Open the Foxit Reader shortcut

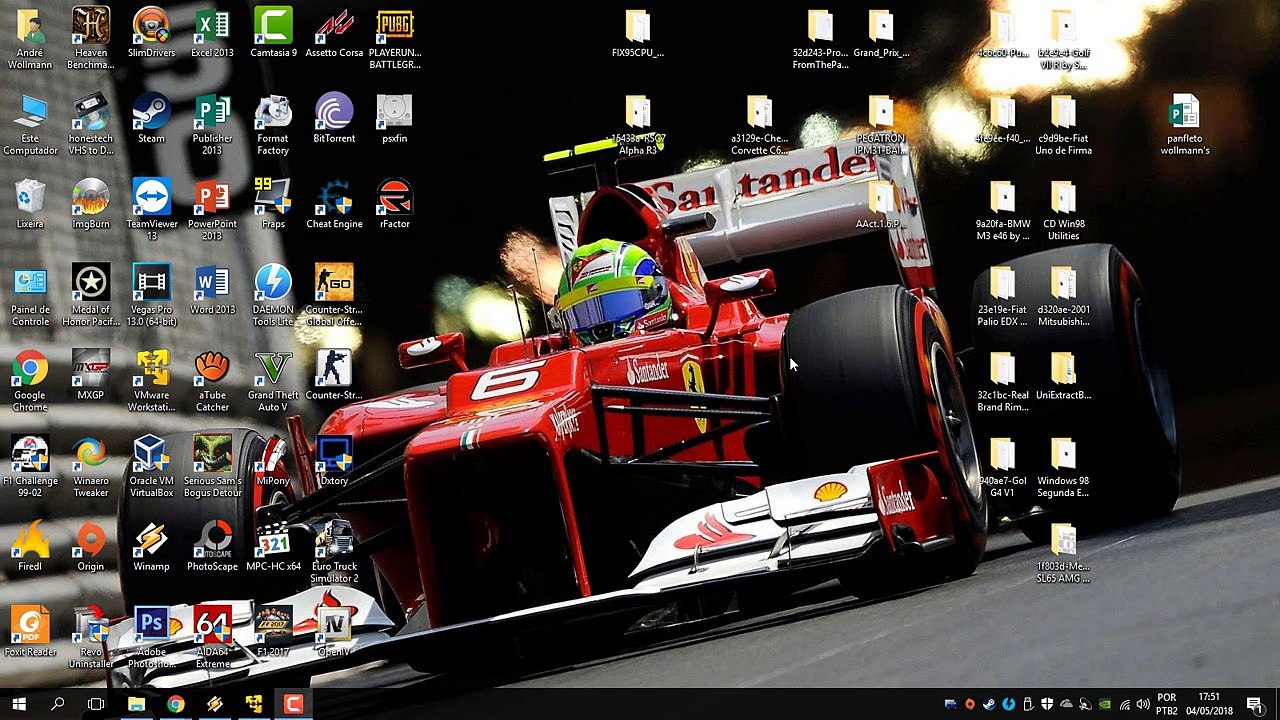(30, 632)
